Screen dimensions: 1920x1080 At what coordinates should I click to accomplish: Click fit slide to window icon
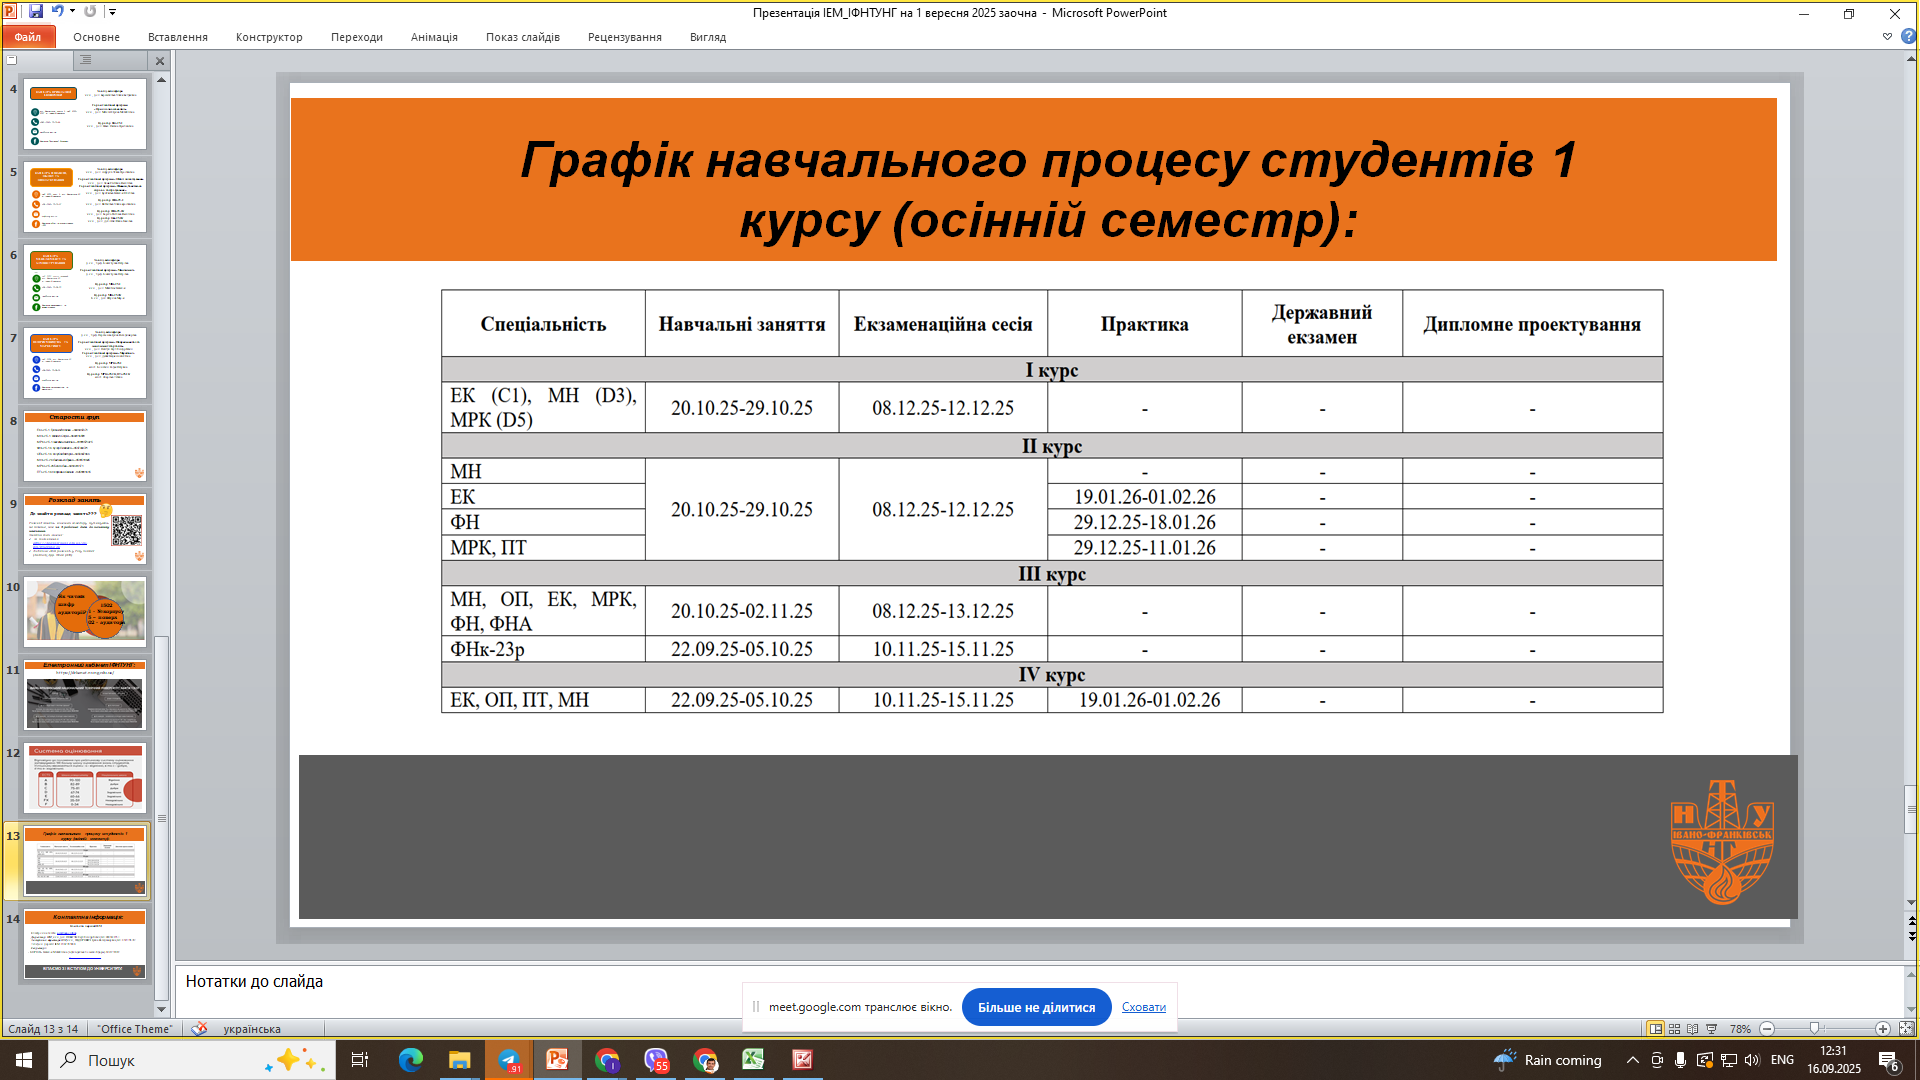1906,1029
